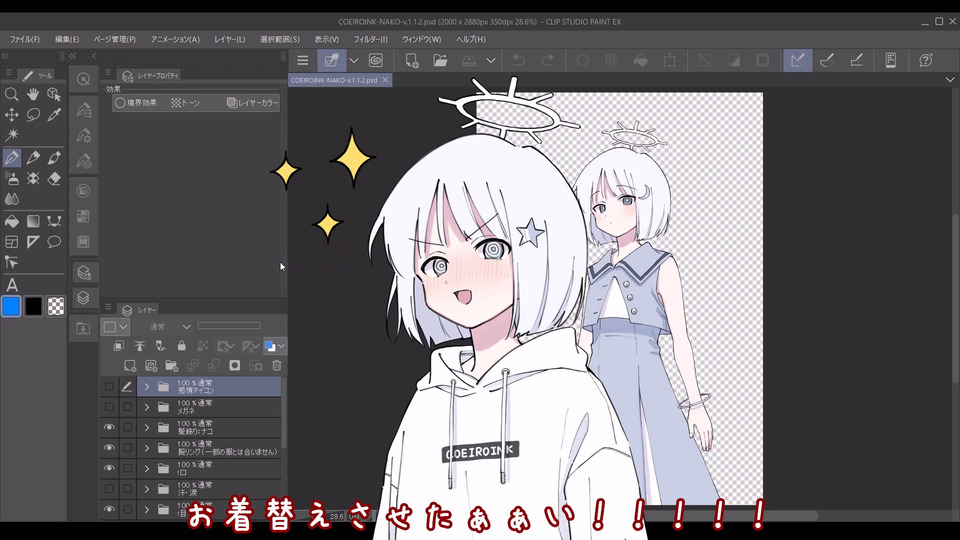Click the 境界効果 effect button

point(136,102)
